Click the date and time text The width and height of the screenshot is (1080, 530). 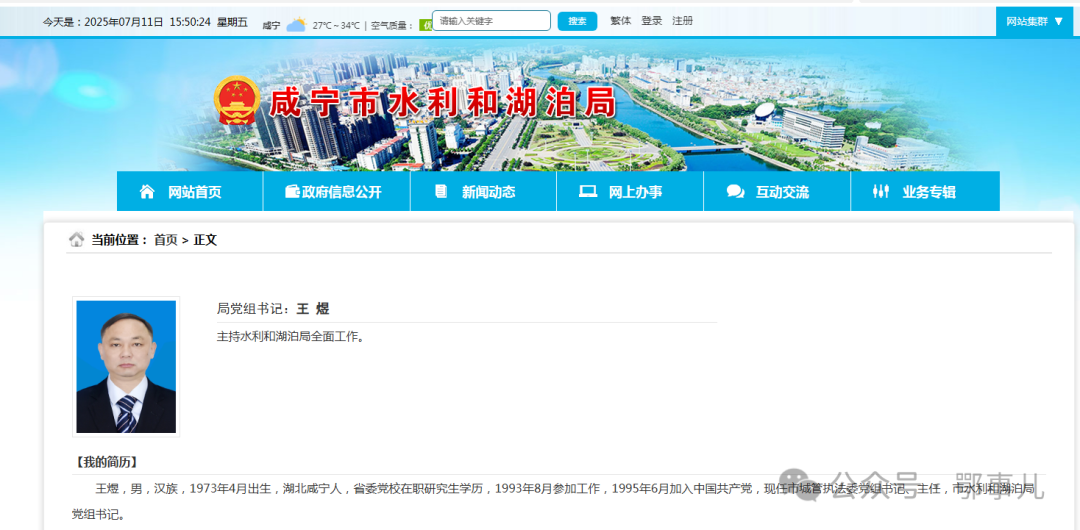[145, 22]
